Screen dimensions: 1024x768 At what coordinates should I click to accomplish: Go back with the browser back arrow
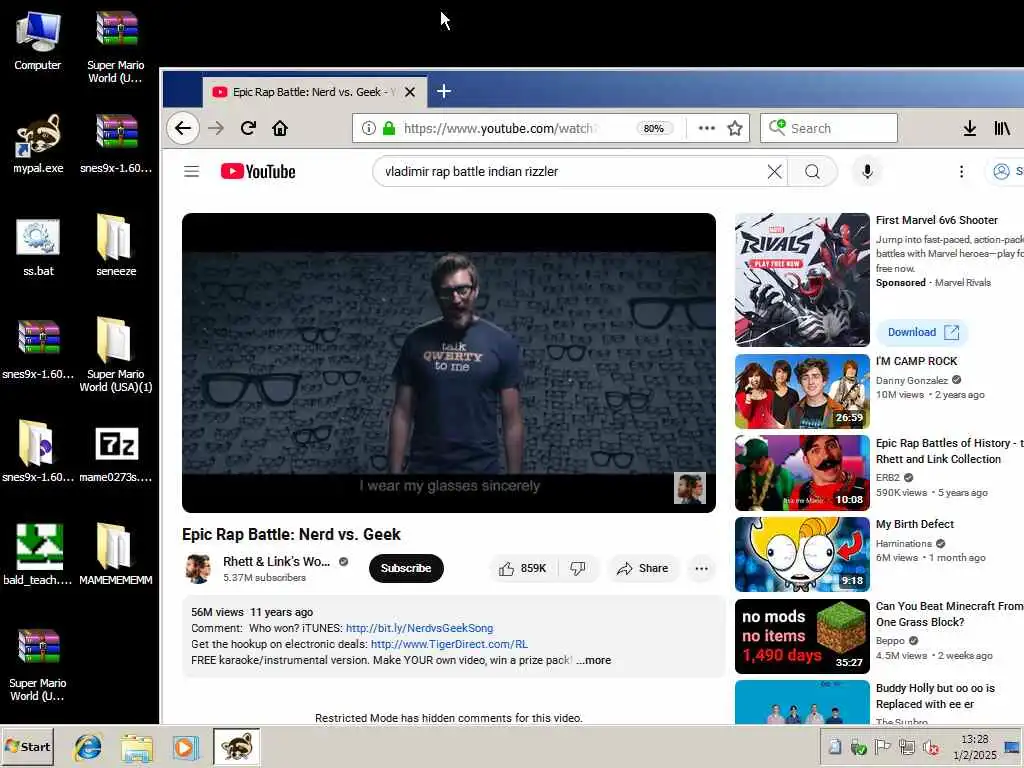tap(183, 128)
